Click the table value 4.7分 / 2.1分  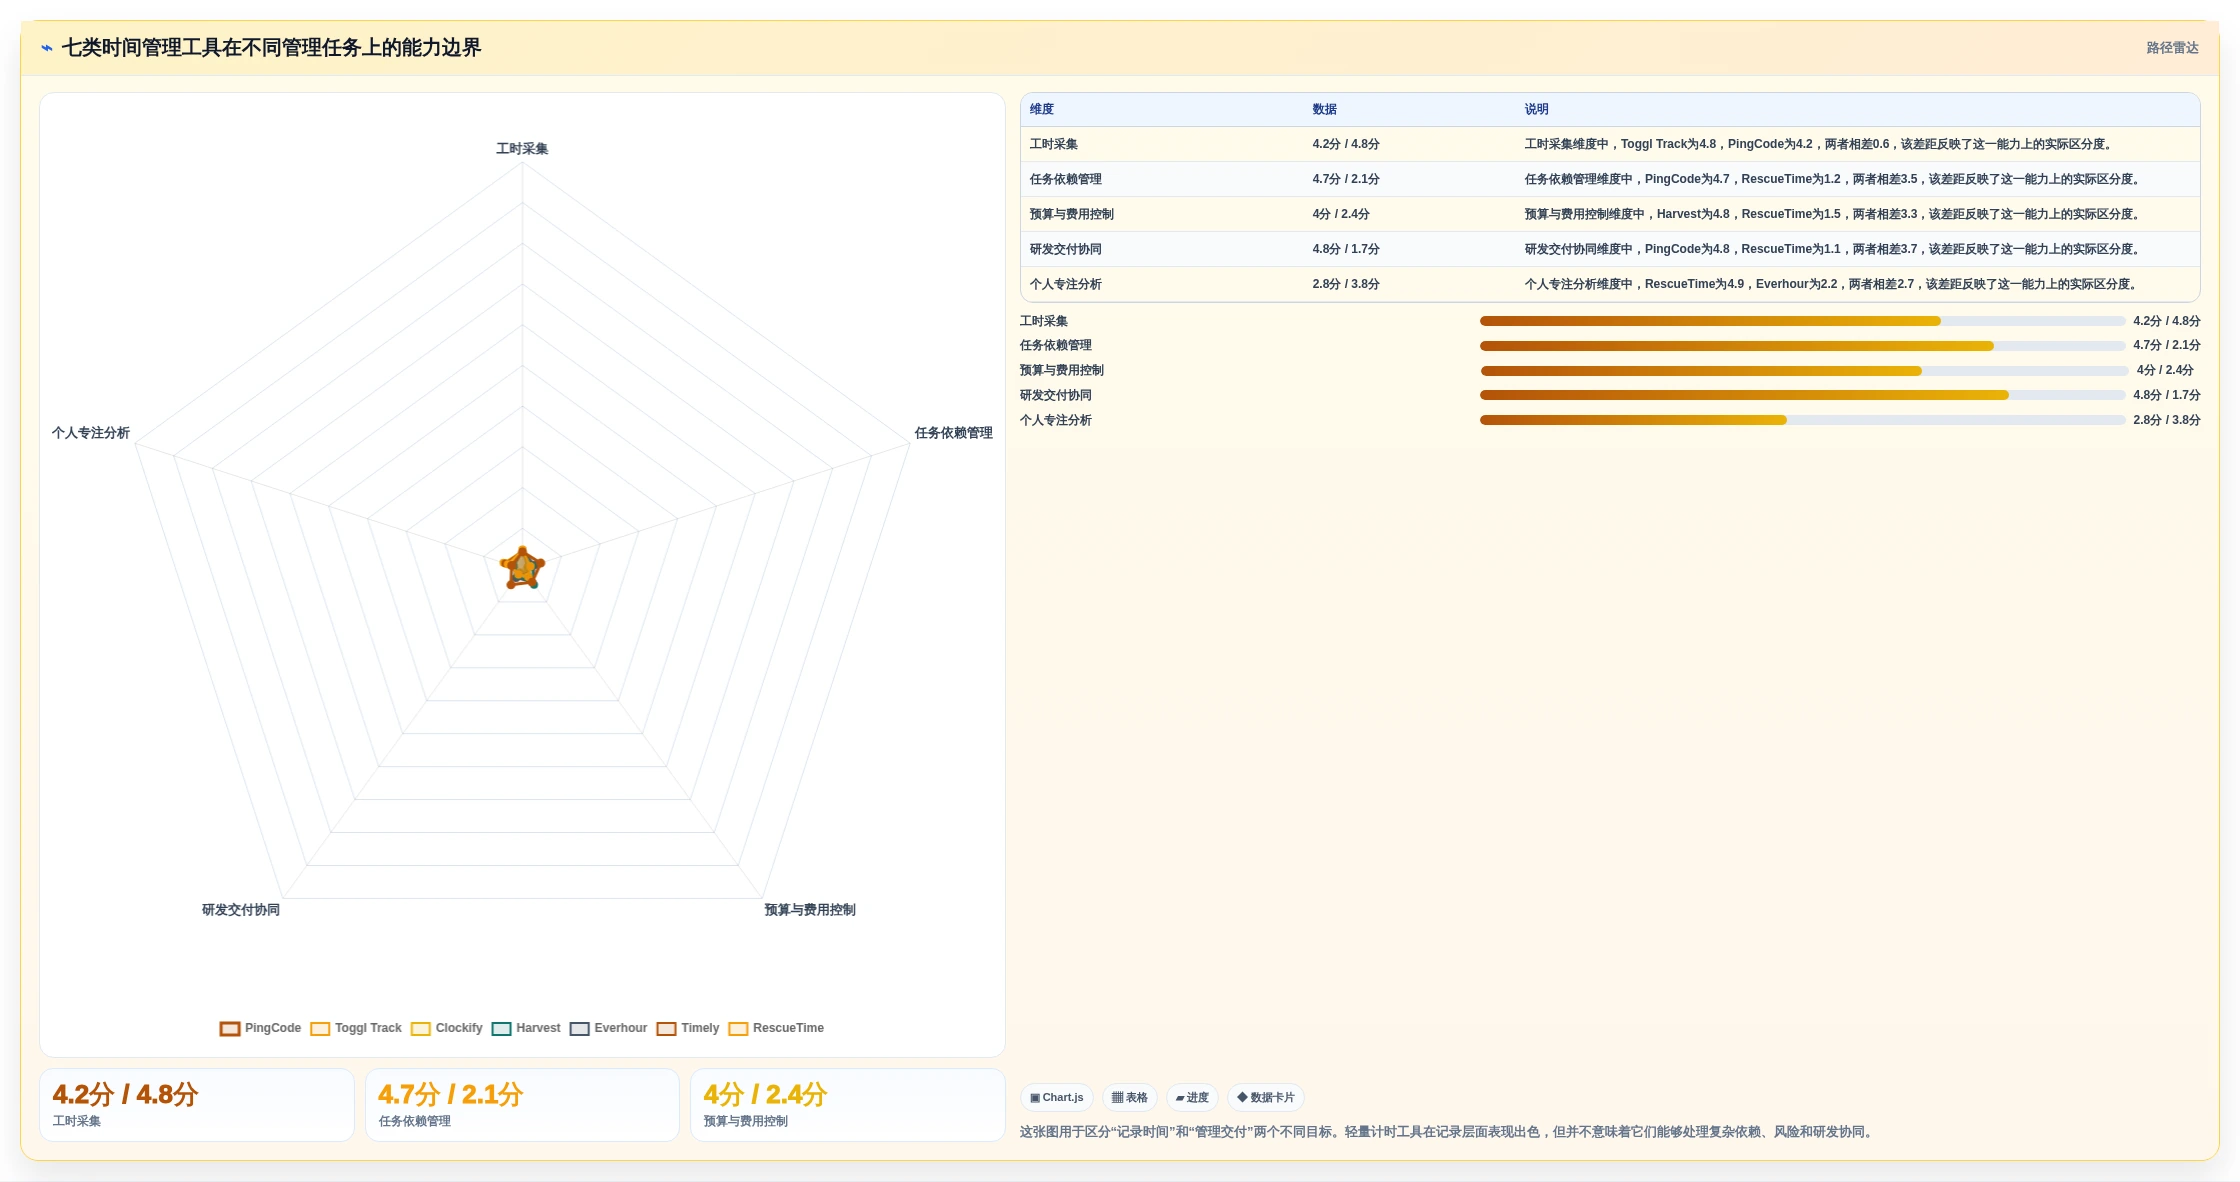tap(1346, 179)
